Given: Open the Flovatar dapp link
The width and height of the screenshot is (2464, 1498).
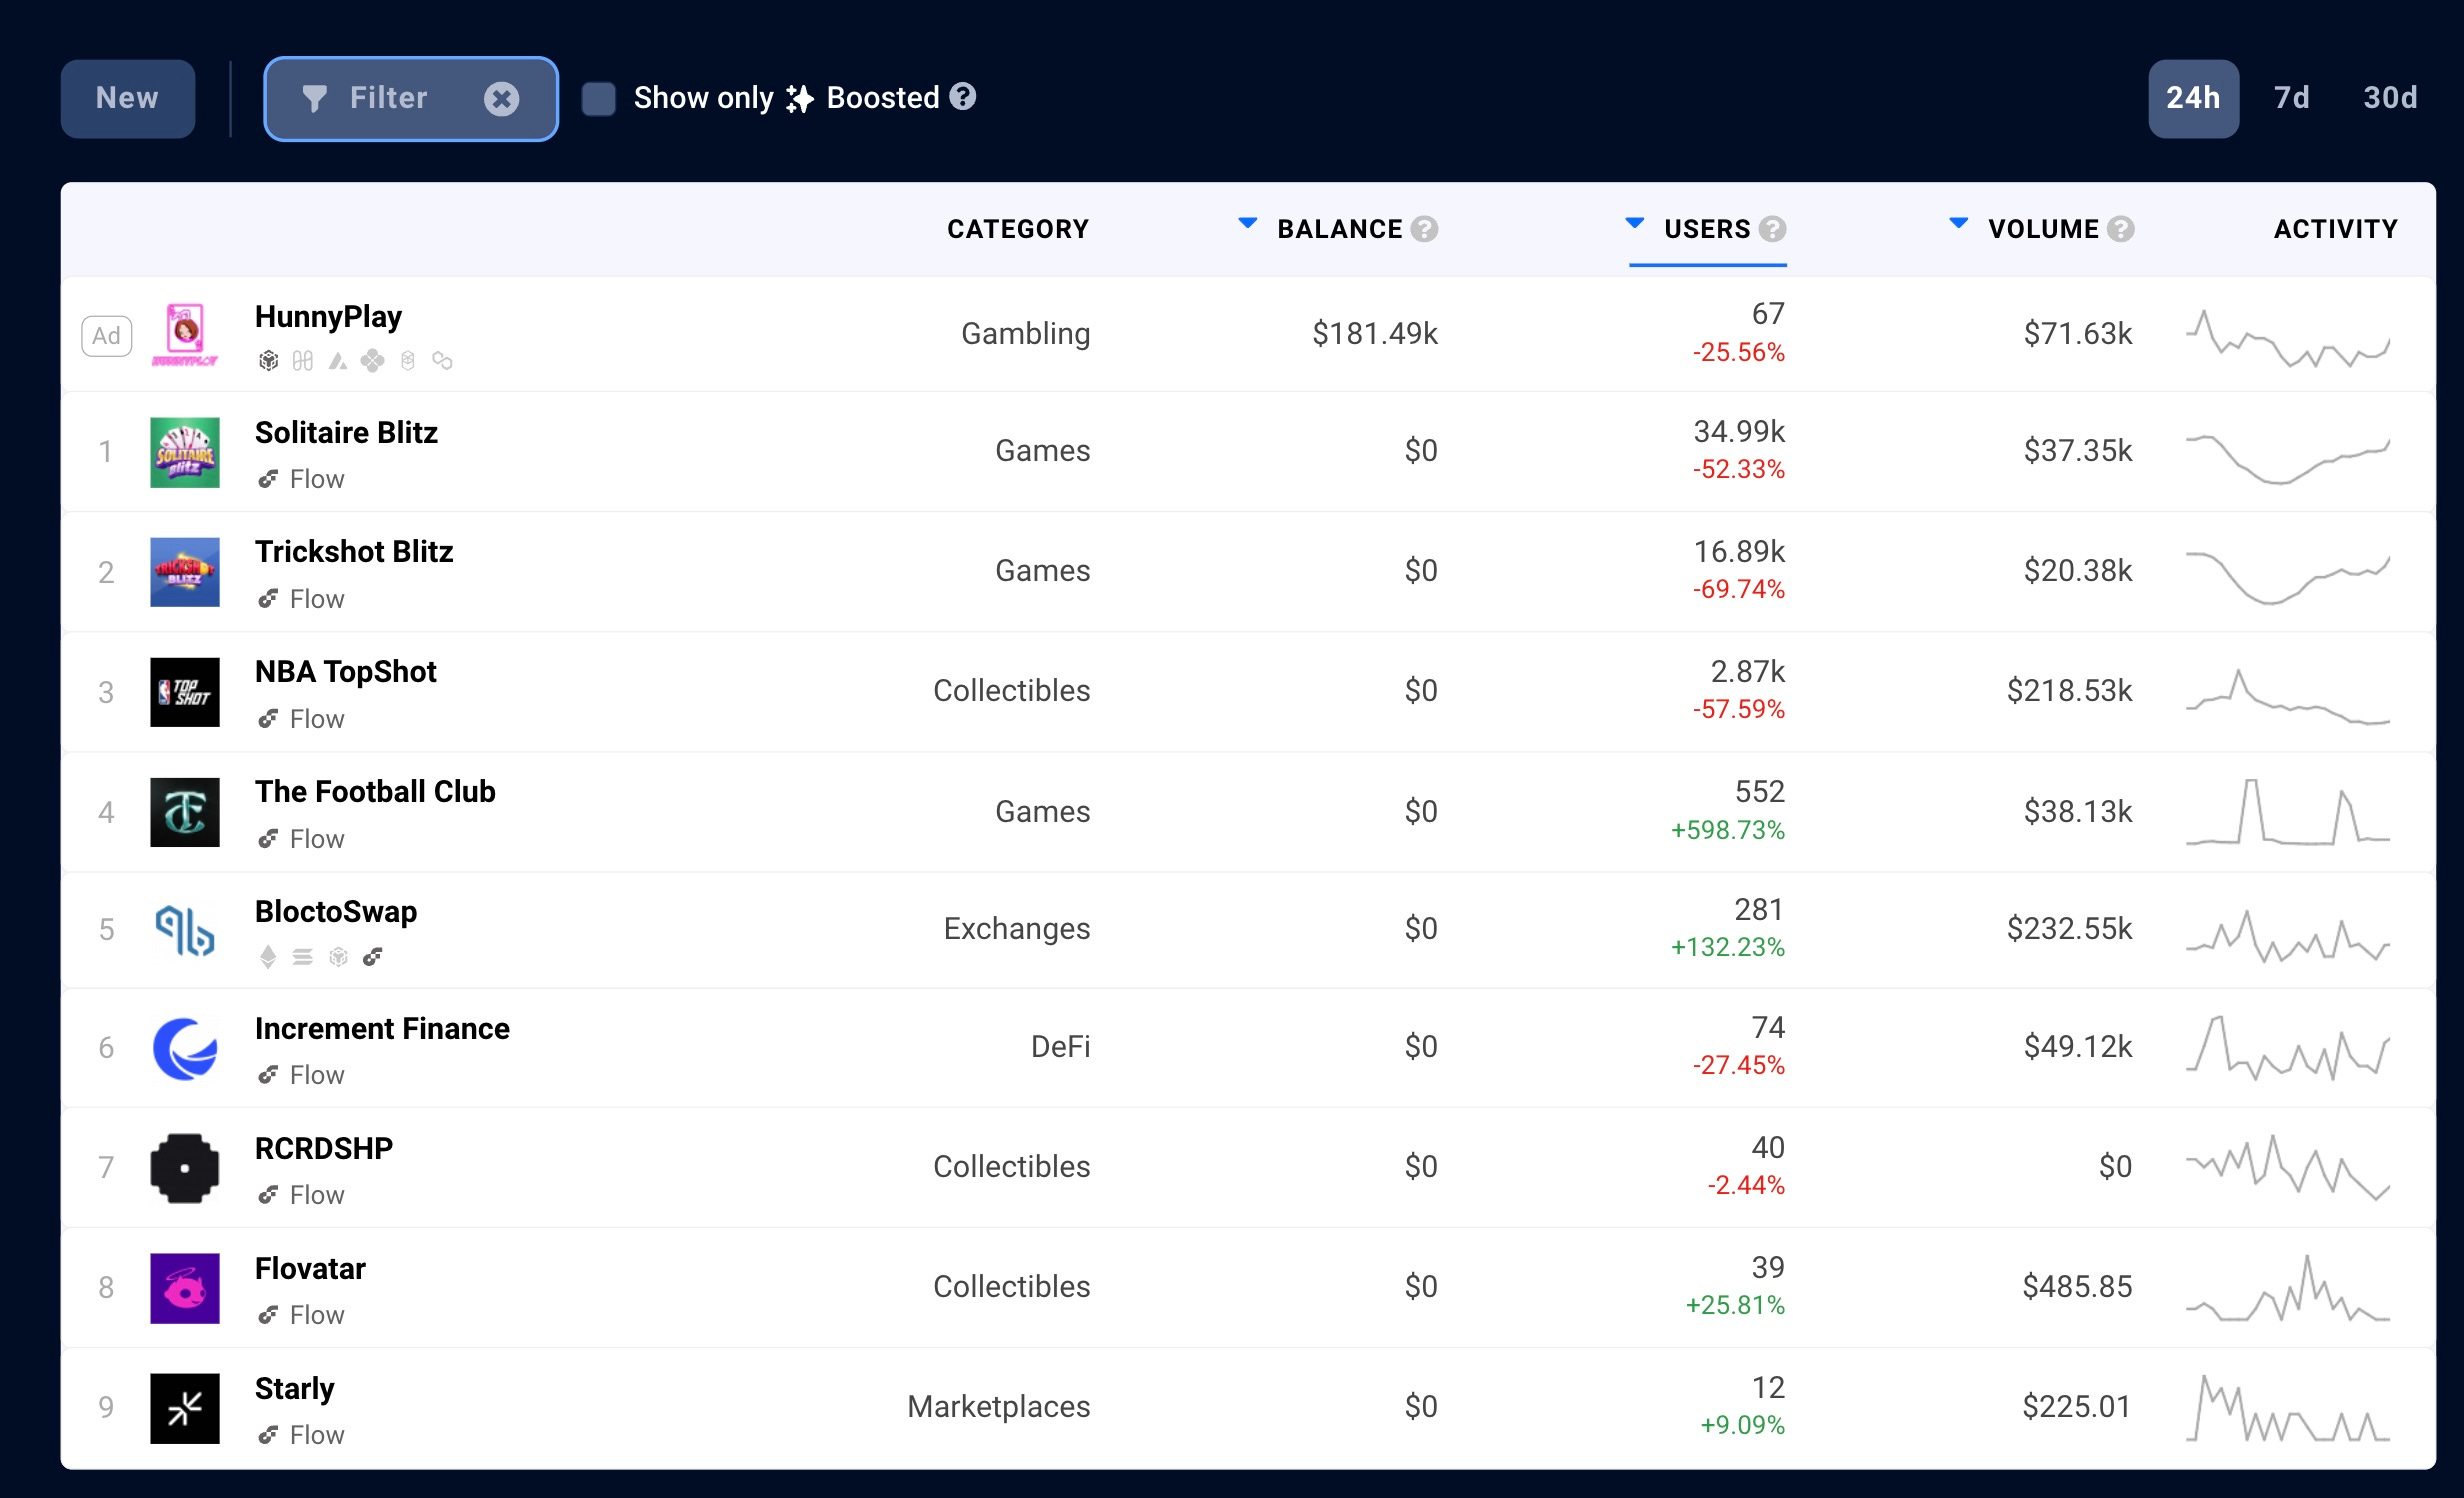Looking at the screenshot, I should point(310,1268).
